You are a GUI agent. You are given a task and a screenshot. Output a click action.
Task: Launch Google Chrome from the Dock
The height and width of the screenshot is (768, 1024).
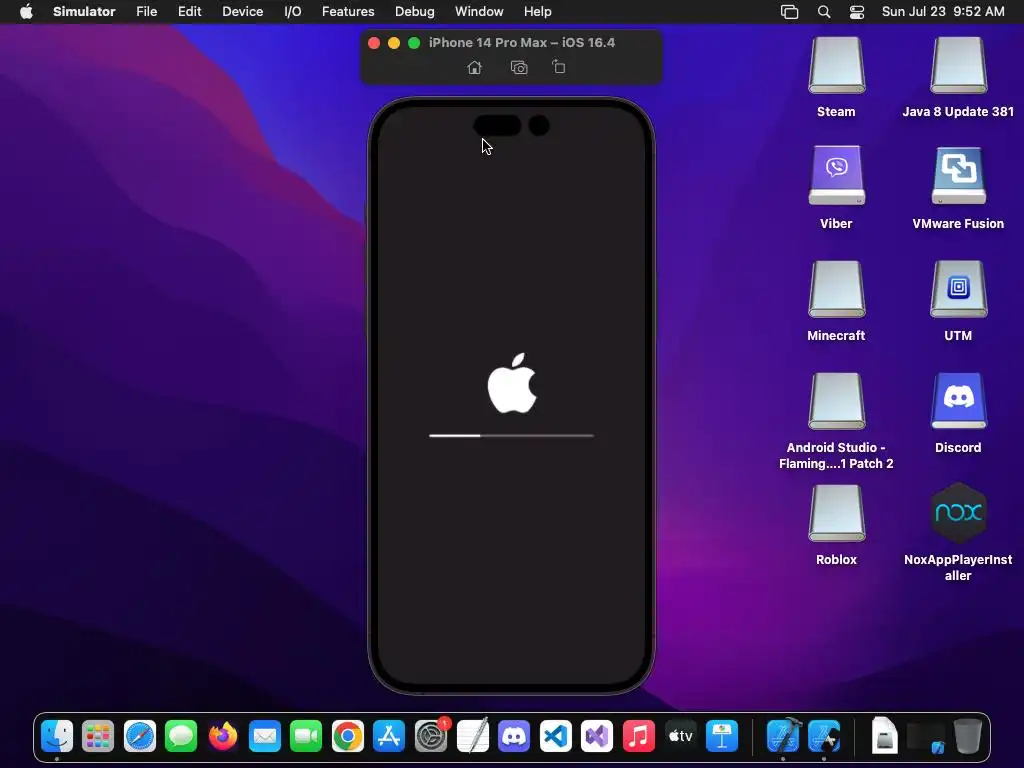pos(347,736)
